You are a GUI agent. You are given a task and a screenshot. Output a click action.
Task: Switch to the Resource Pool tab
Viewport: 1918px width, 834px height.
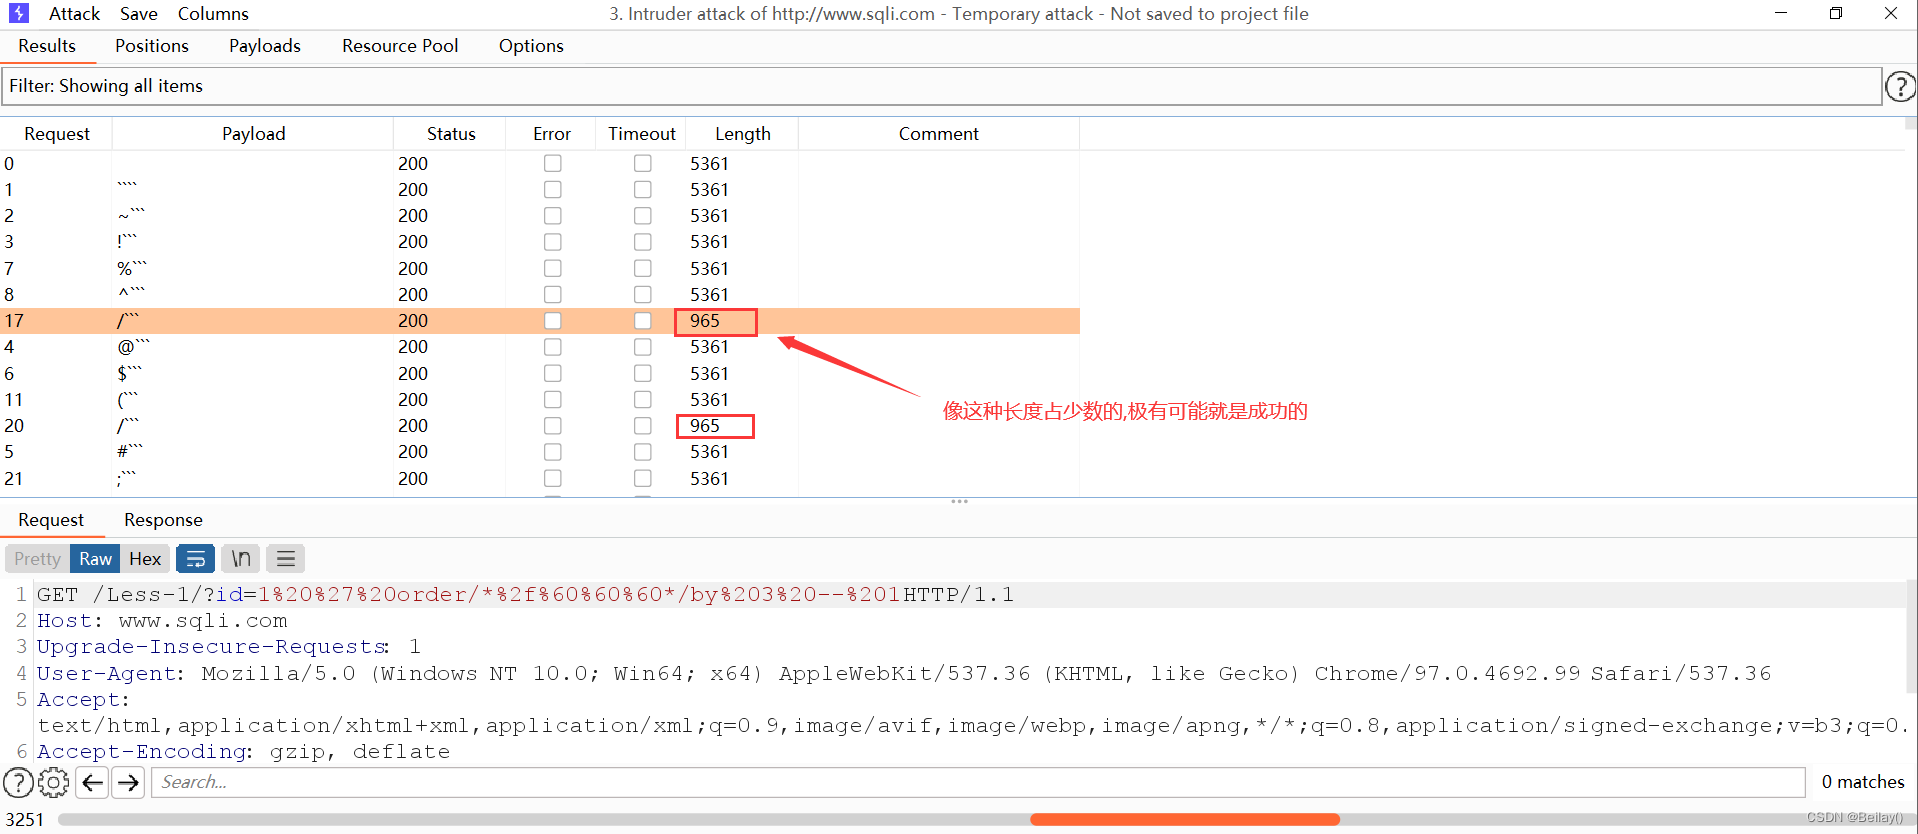[400, 46]
